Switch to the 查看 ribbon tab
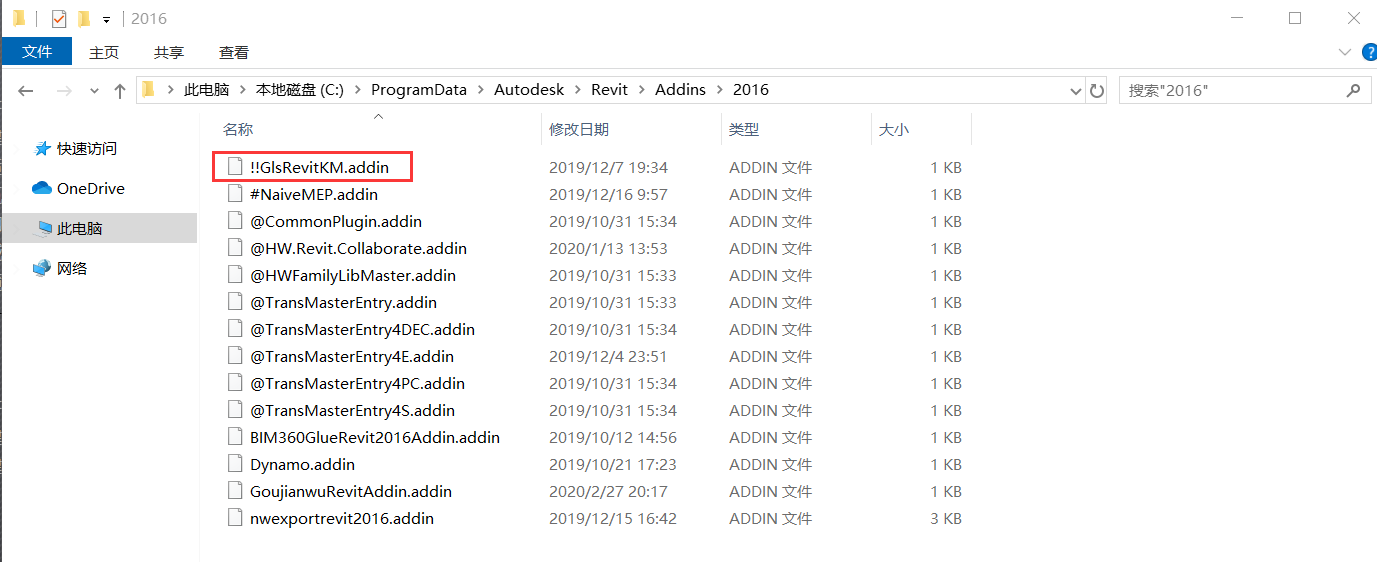Viewport: 1377px width, 562px height. [x=234, y=52]
